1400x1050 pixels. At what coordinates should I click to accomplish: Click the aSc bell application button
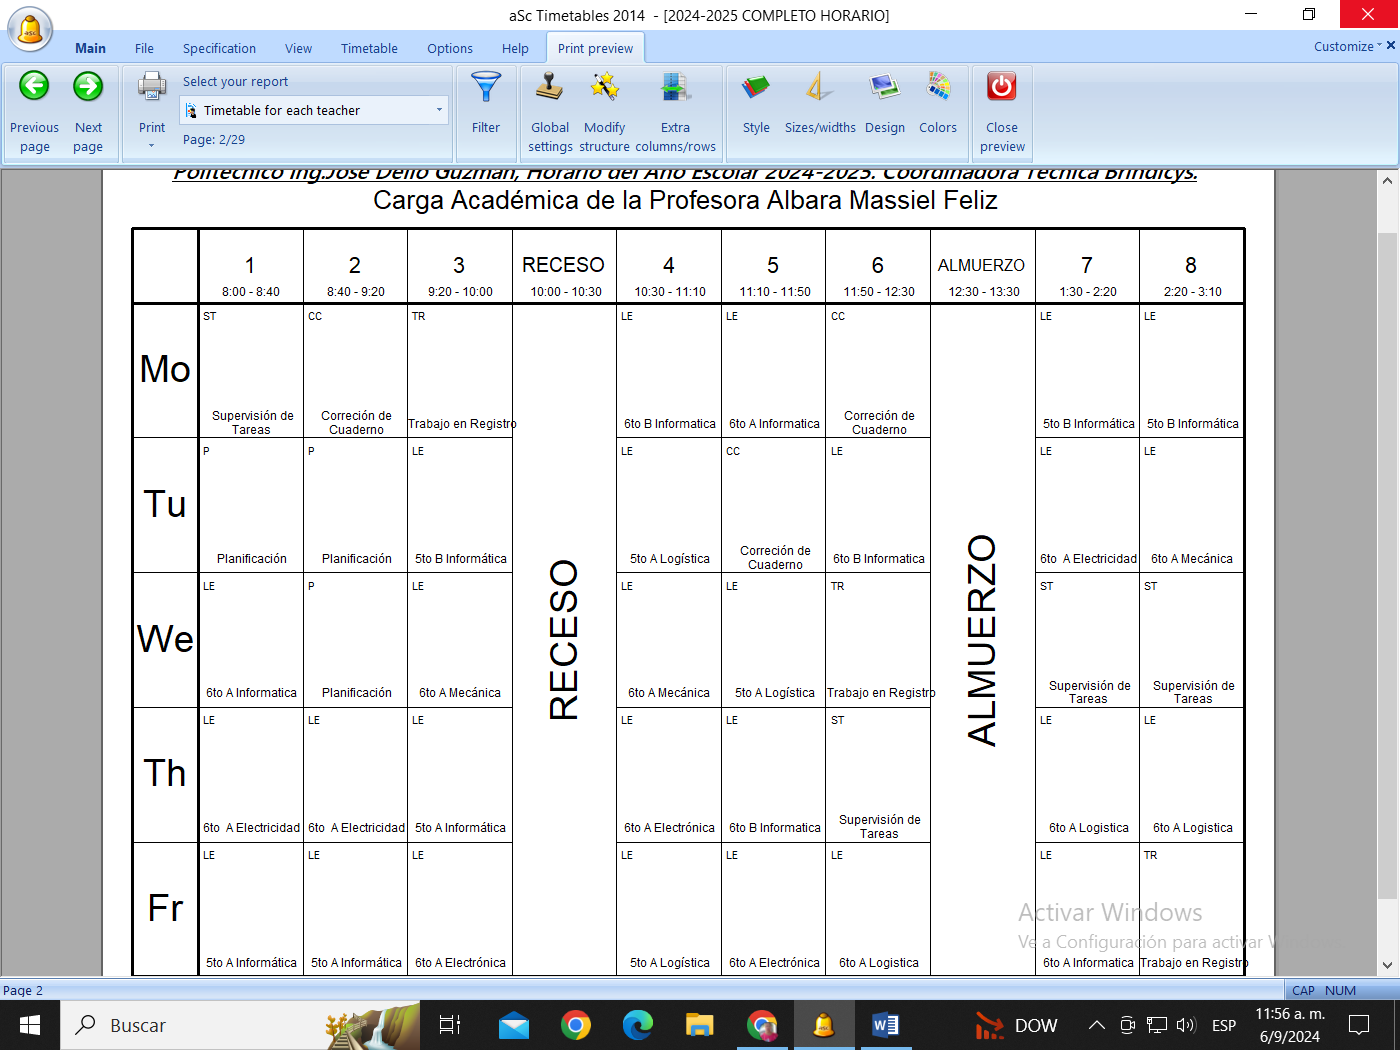click(30, 28)
